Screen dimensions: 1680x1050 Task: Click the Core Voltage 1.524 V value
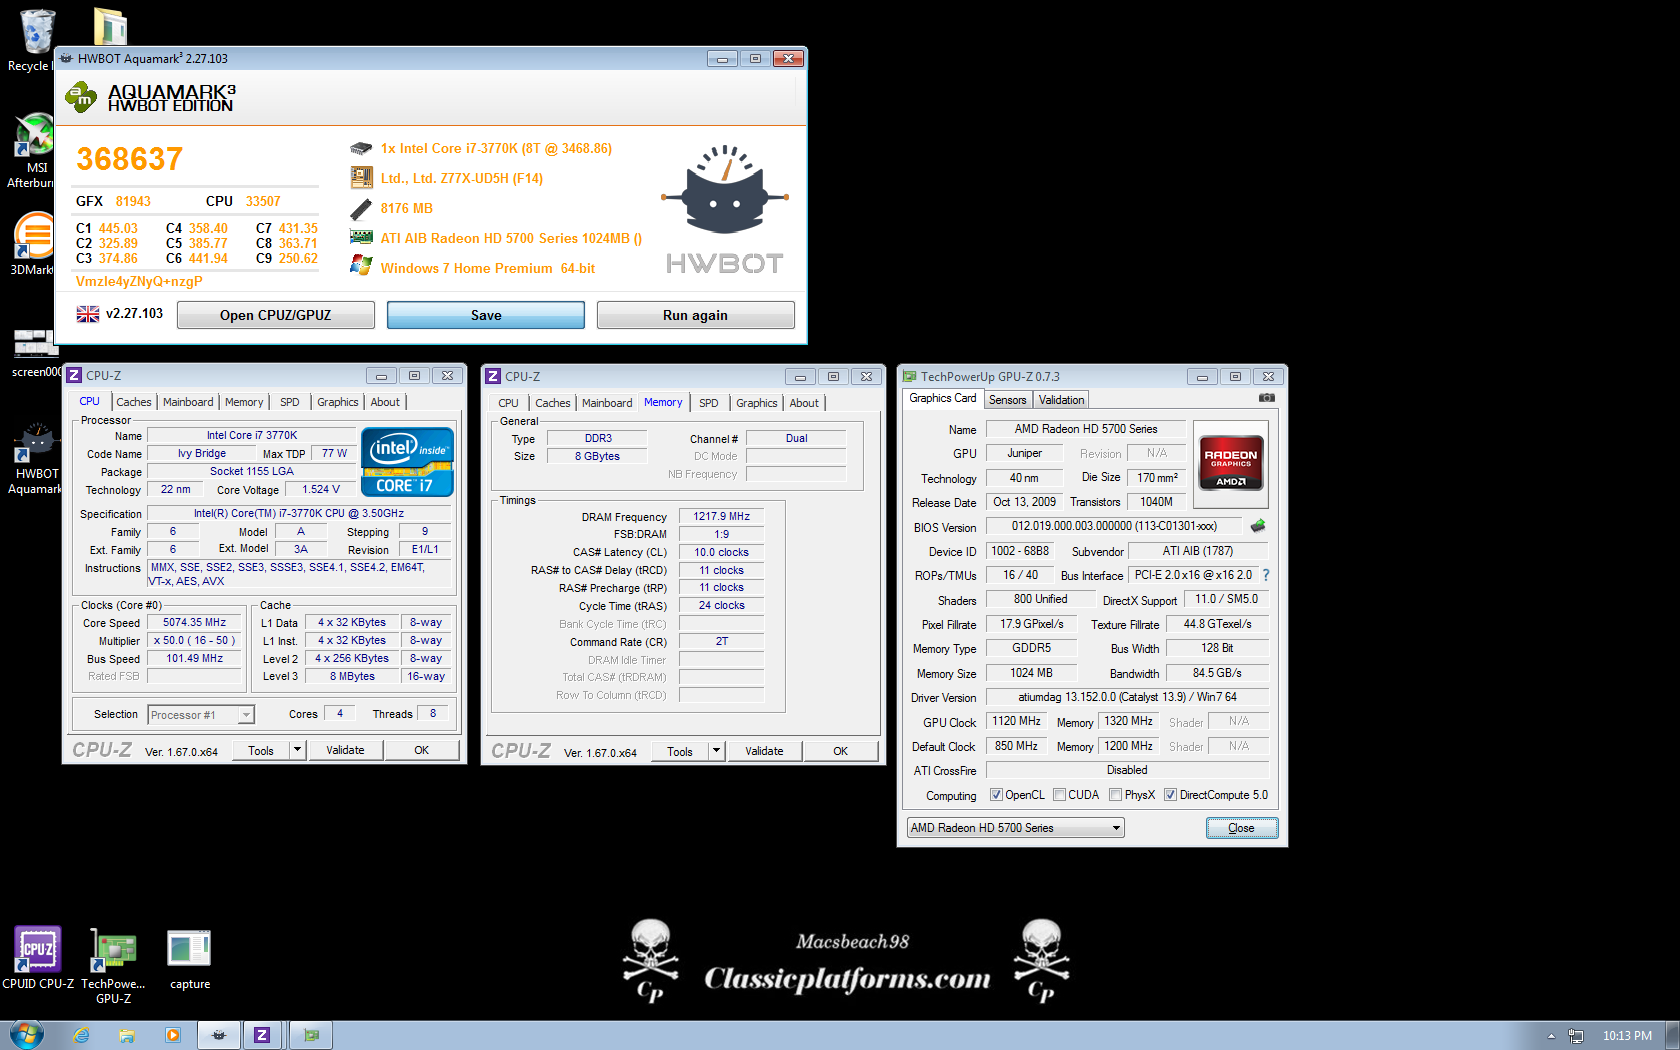[322, 489]
